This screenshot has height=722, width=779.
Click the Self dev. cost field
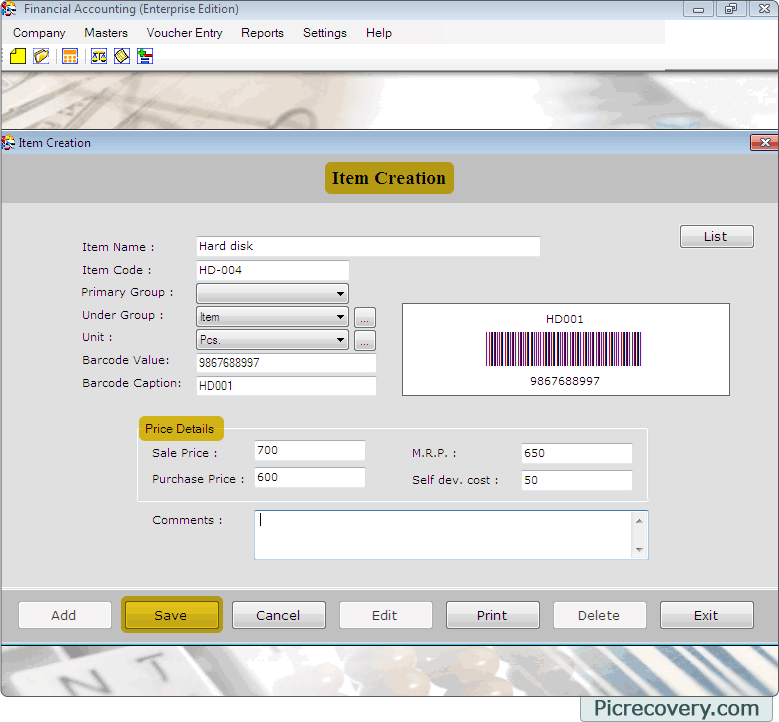[577, 480]
